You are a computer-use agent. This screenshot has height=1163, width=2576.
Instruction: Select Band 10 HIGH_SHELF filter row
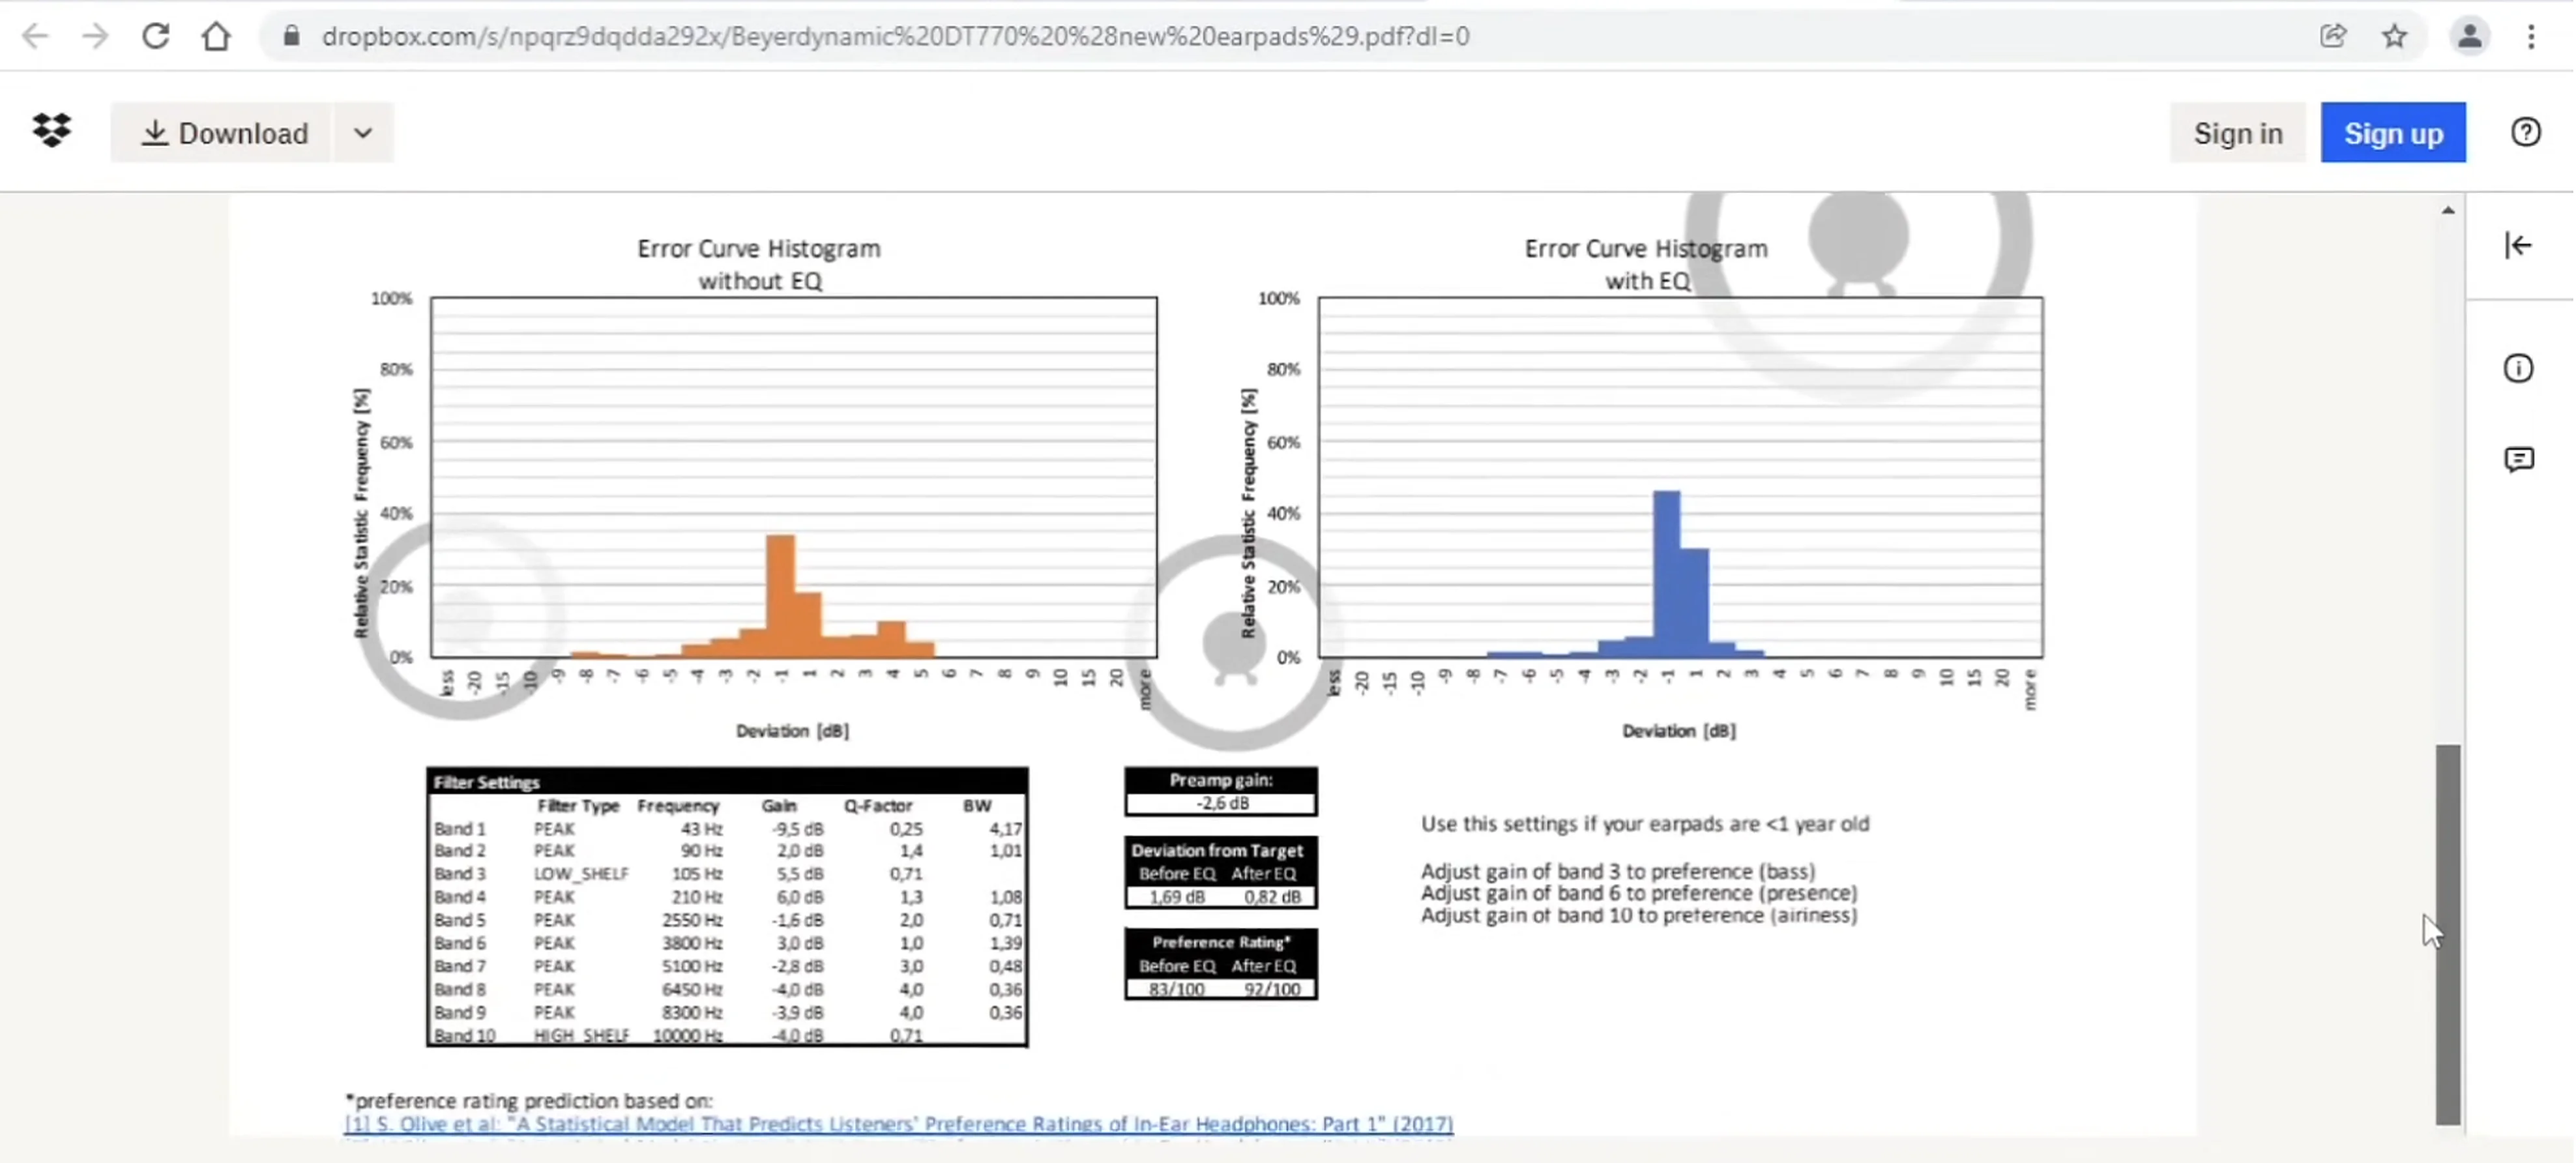727,1035
